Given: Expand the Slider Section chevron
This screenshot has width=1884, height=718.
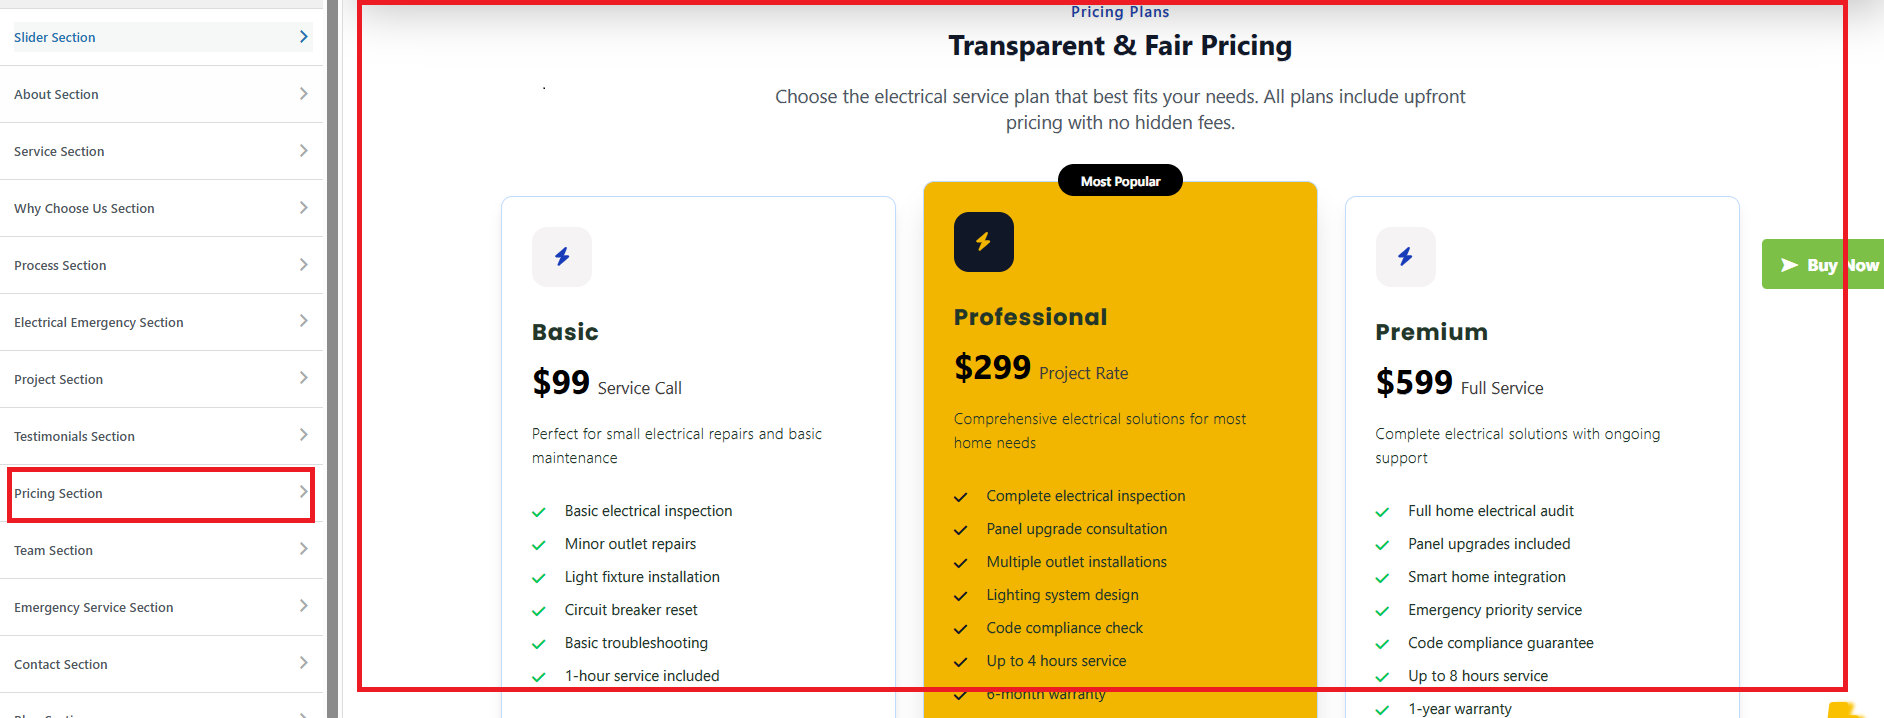Looking at the screenshot, I should (x=303, y=37).
